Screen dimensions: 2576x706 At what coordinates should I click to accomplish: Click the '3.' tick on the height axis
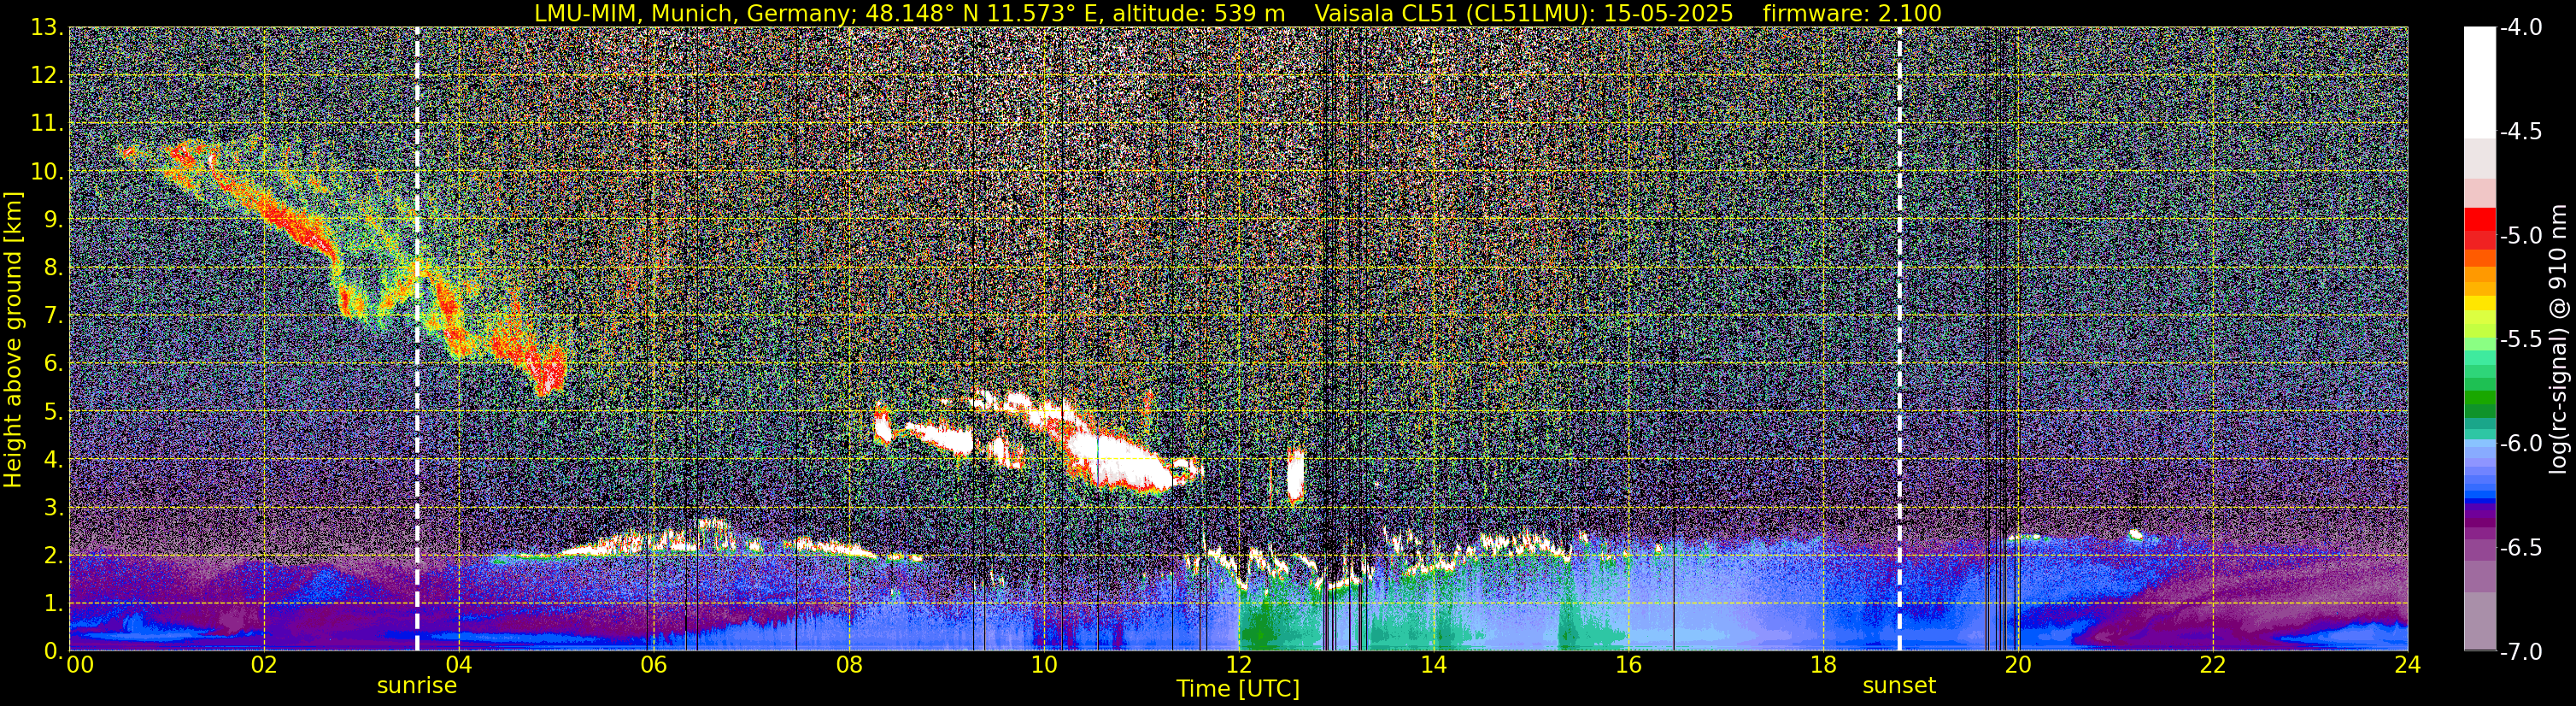click(x=53, y=507)
